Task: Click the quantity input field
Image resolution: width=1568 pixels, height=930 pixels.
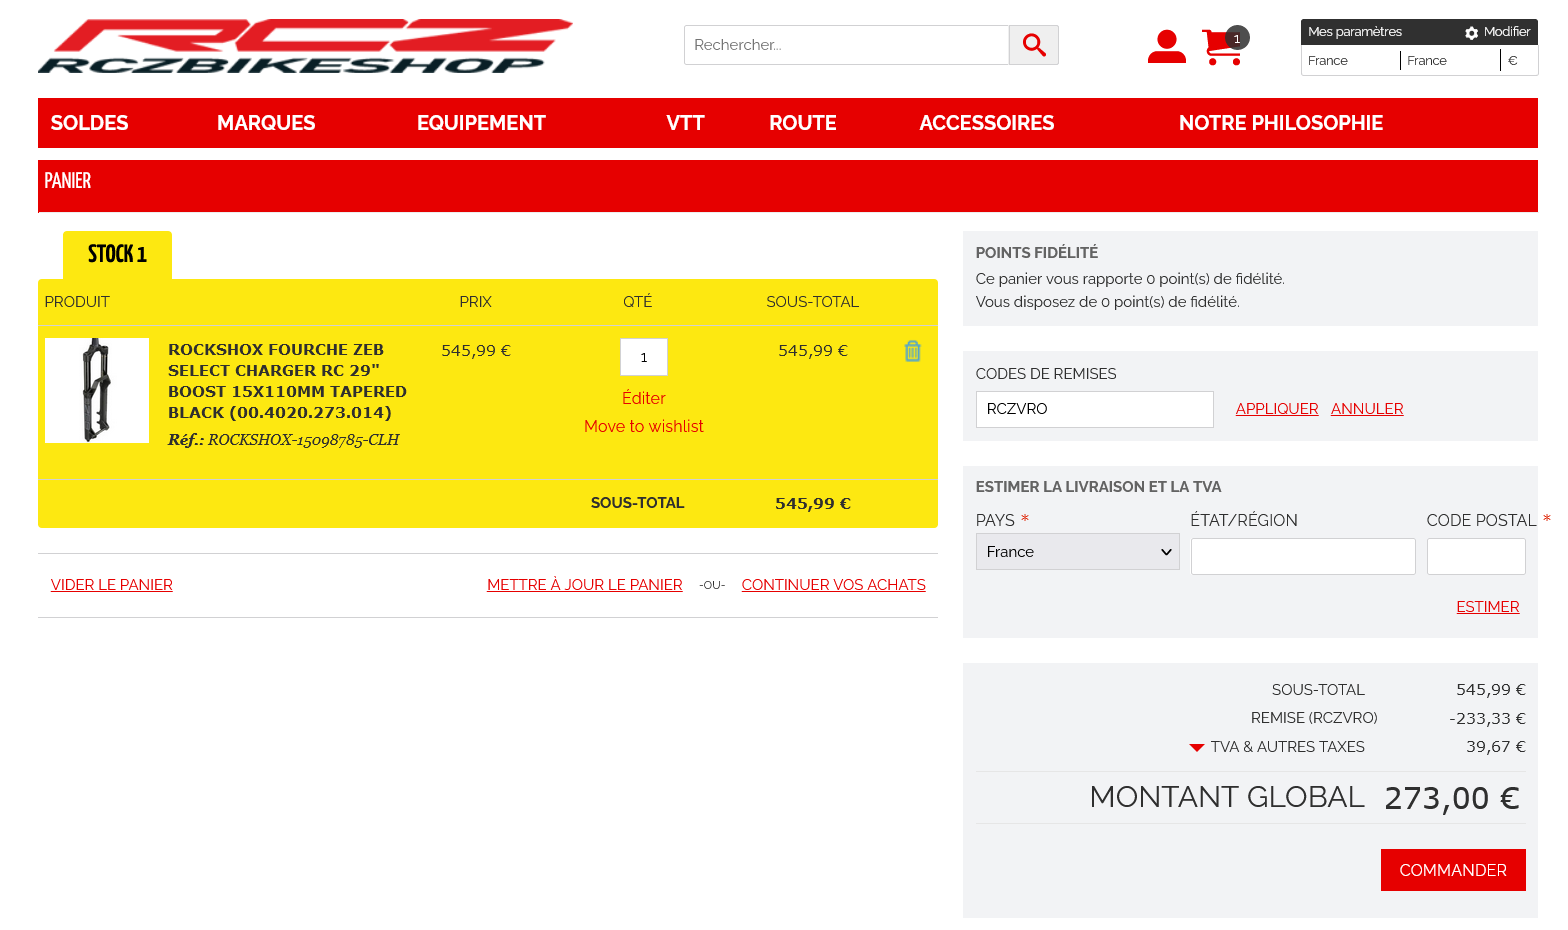Action: pyautogui.click(x=643, y=357)
